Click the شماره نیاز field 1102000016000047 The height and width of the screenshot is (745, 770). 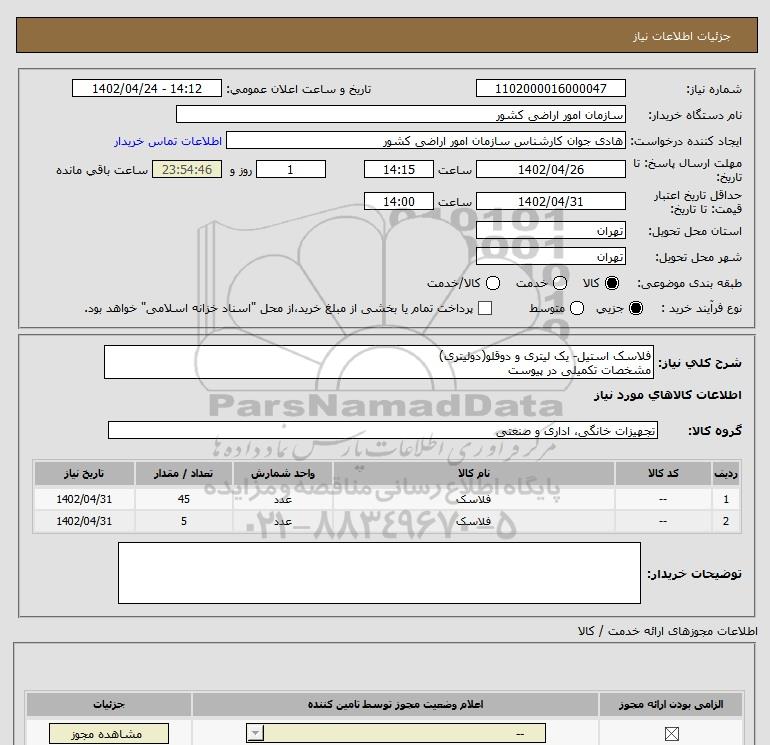pos(550,88)
